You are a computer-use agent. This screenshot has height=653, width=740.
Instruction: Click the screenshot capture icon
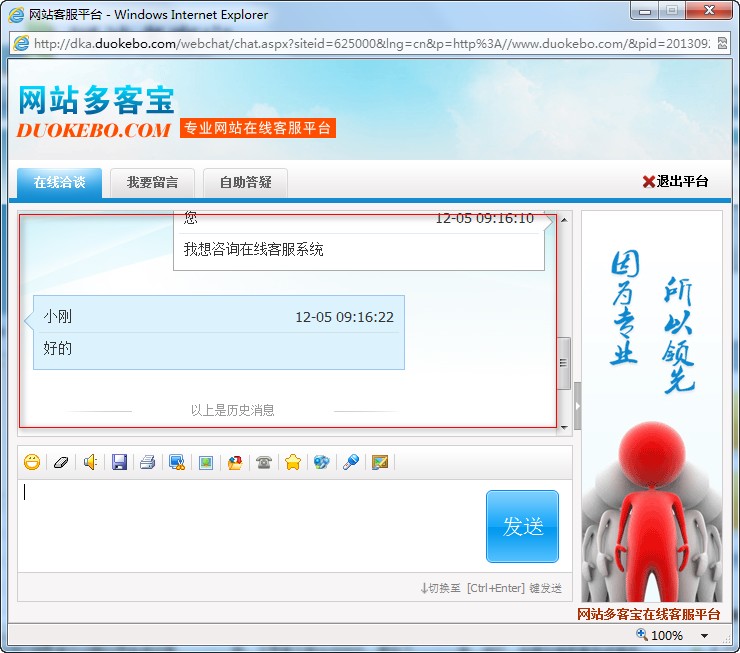tap(177, 462)
